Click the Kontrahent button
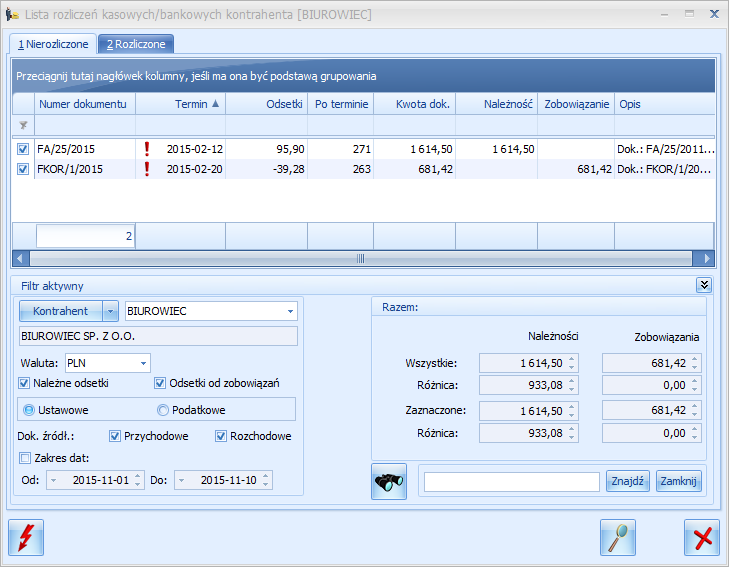729x567 pixels. pos(60,311)
